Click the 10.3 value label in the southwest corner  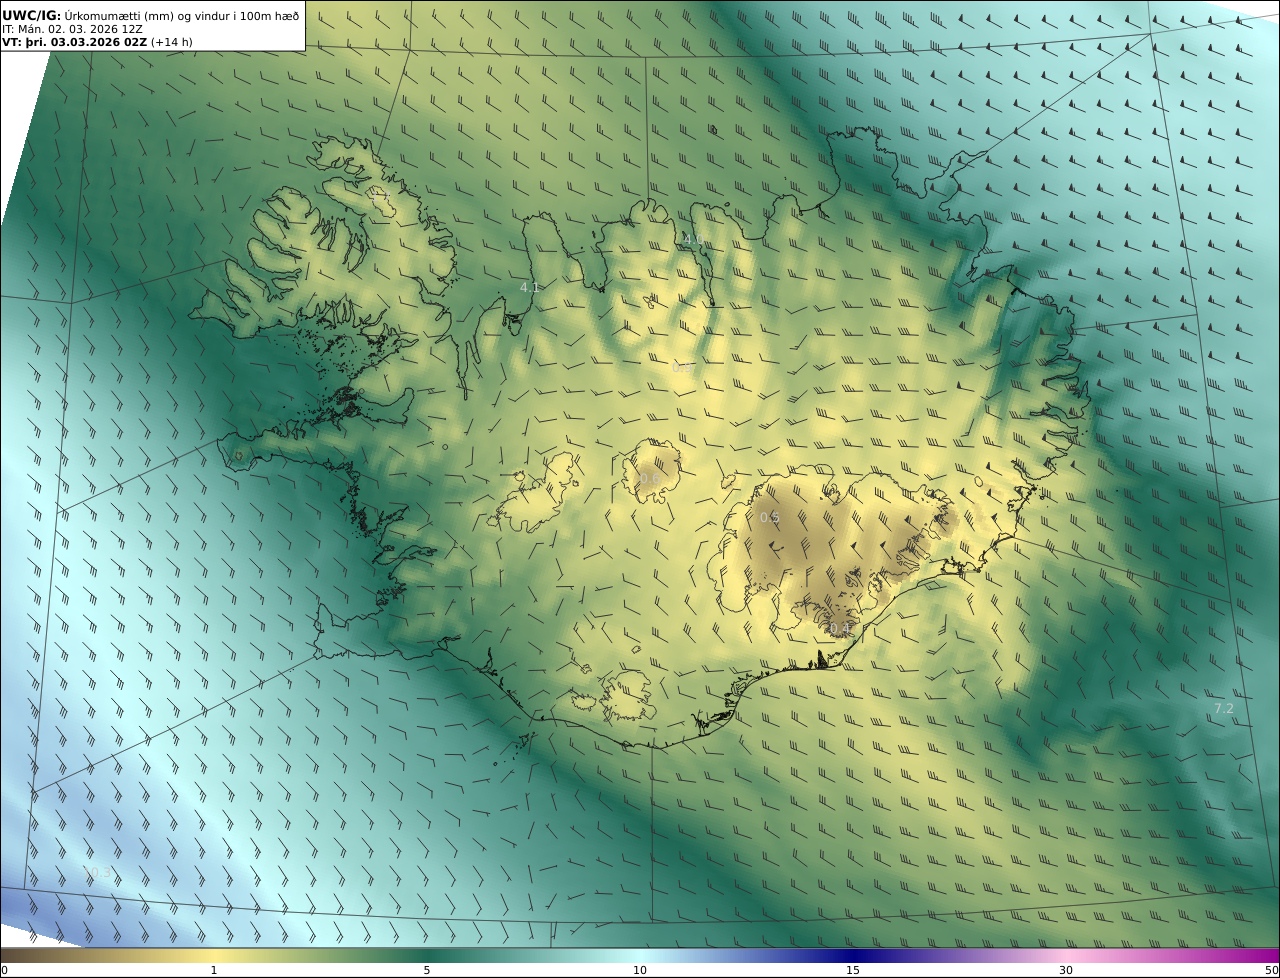point(98,873)
